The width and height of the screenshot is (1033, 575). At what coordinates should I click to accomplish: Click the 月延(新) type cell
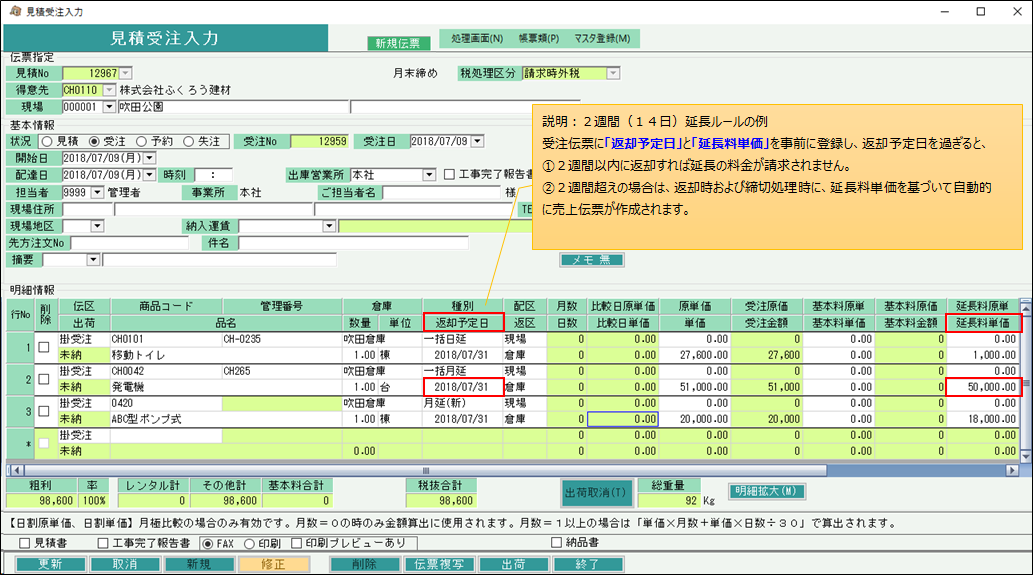462,403
